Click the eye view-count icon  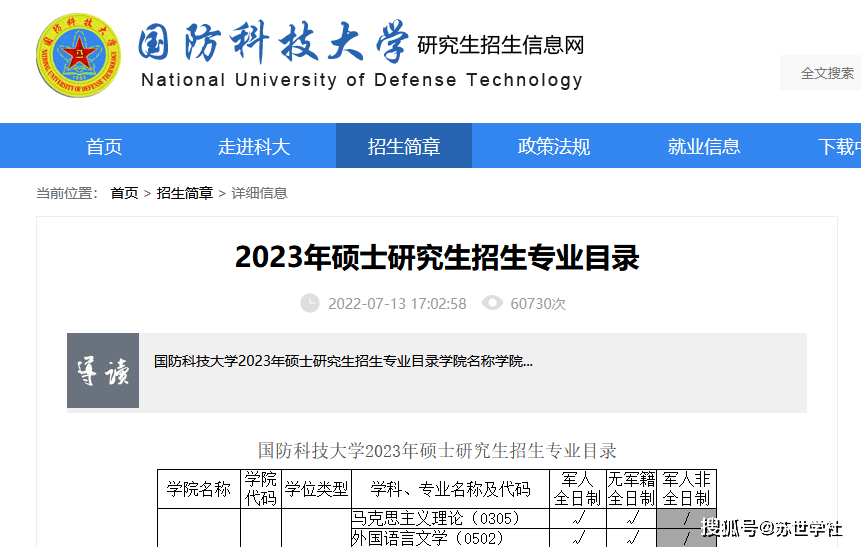tap(492, 303)
